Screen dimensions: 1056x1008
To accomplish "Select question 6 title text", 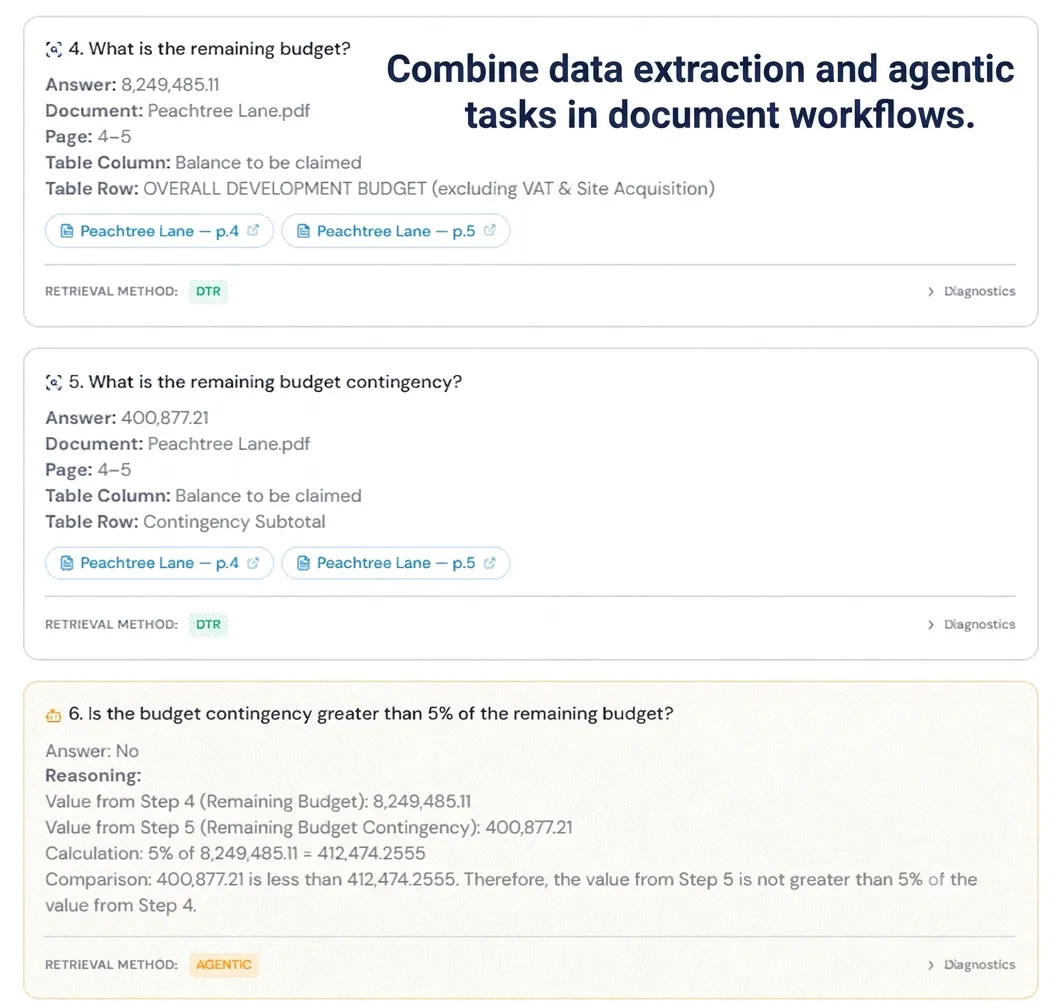I will pyautogui.click(x=371, y=714).
